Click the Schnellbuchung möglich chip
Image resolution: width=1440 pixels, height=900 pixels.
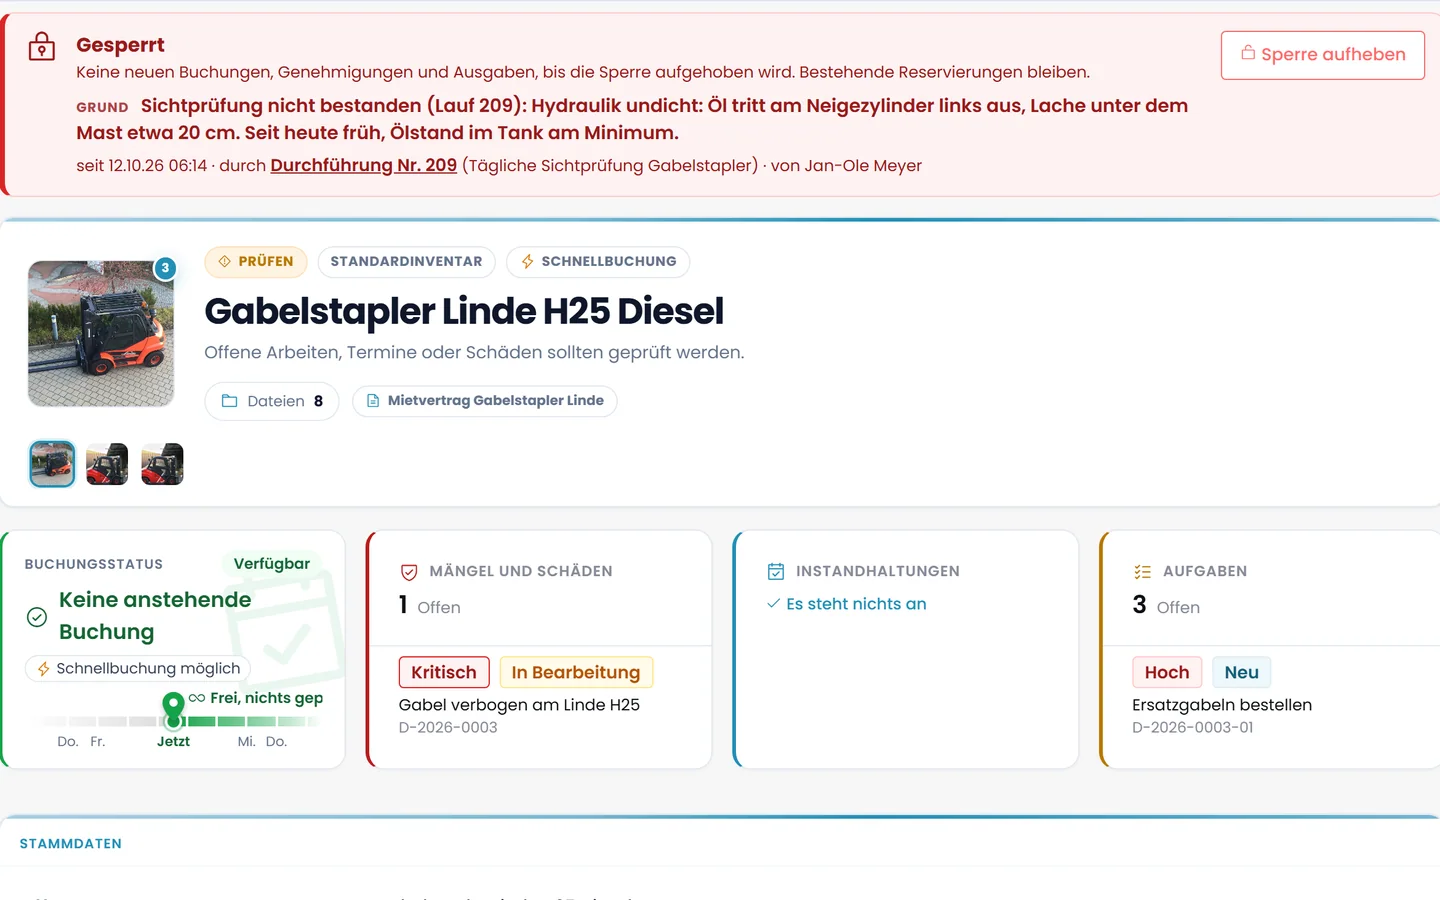138,669
